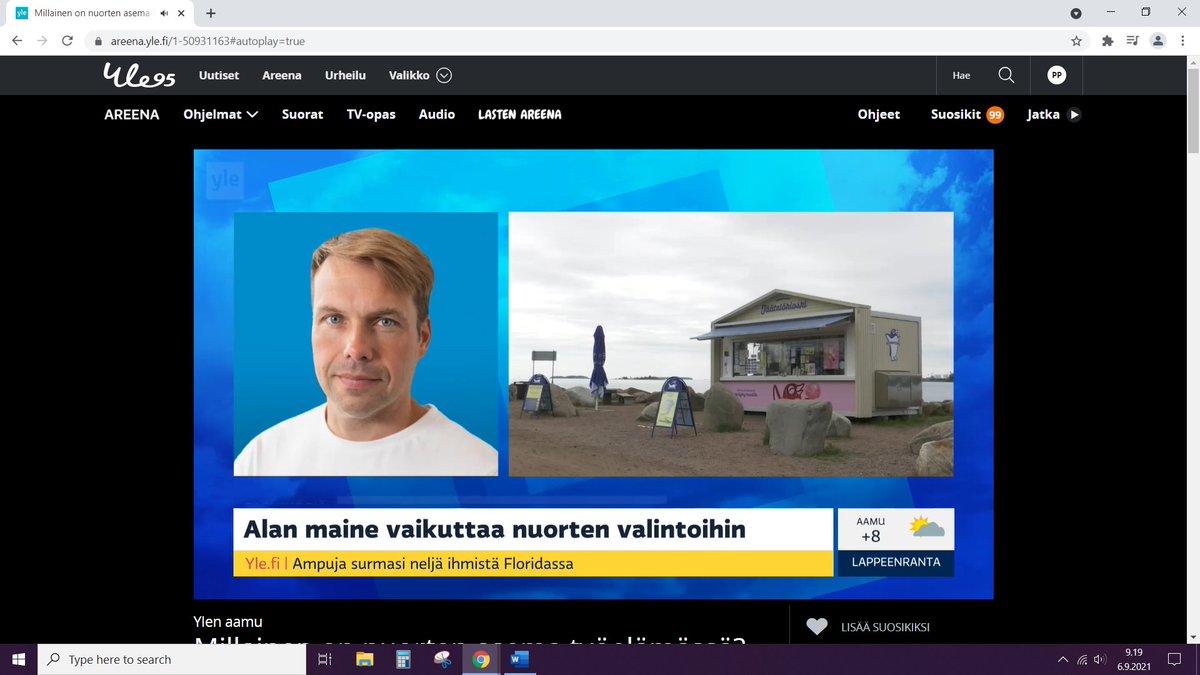1200x675 pixels.
Task: Open the Chrome extensions puzzle icon
Action: point(1107,41)
